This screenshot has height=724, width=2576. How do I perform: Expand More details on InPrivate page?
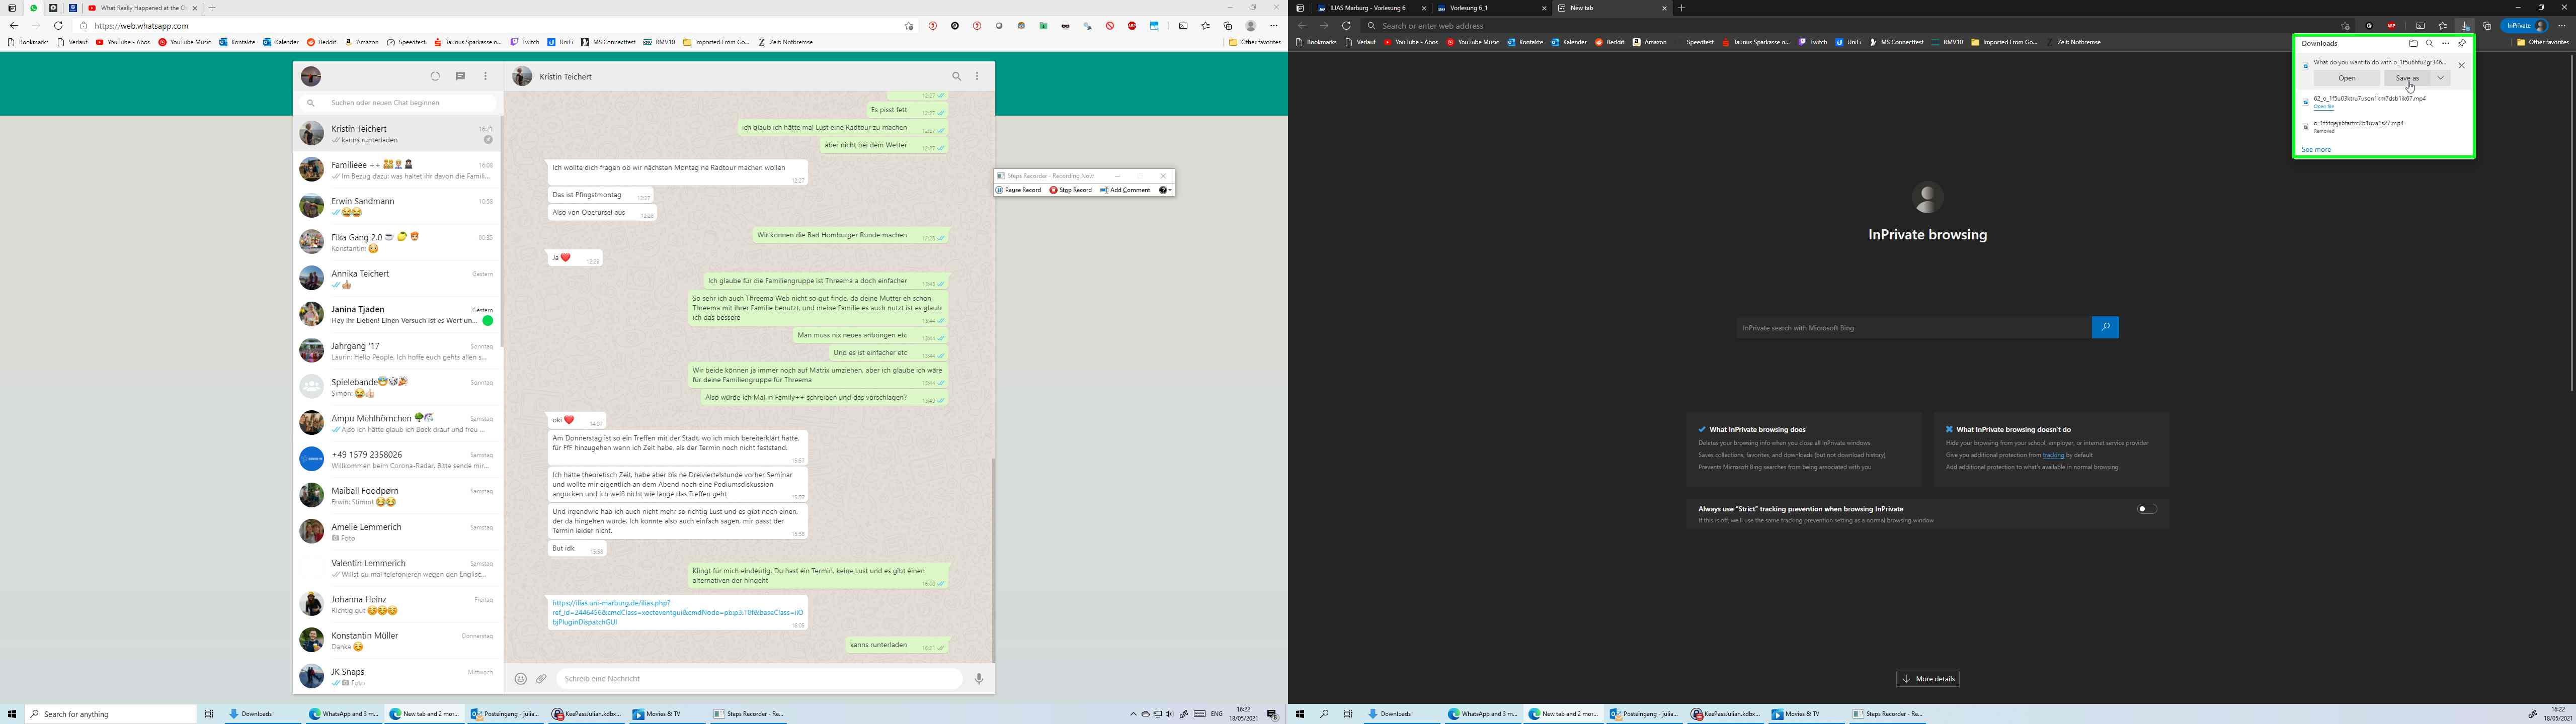point(1927,679)
